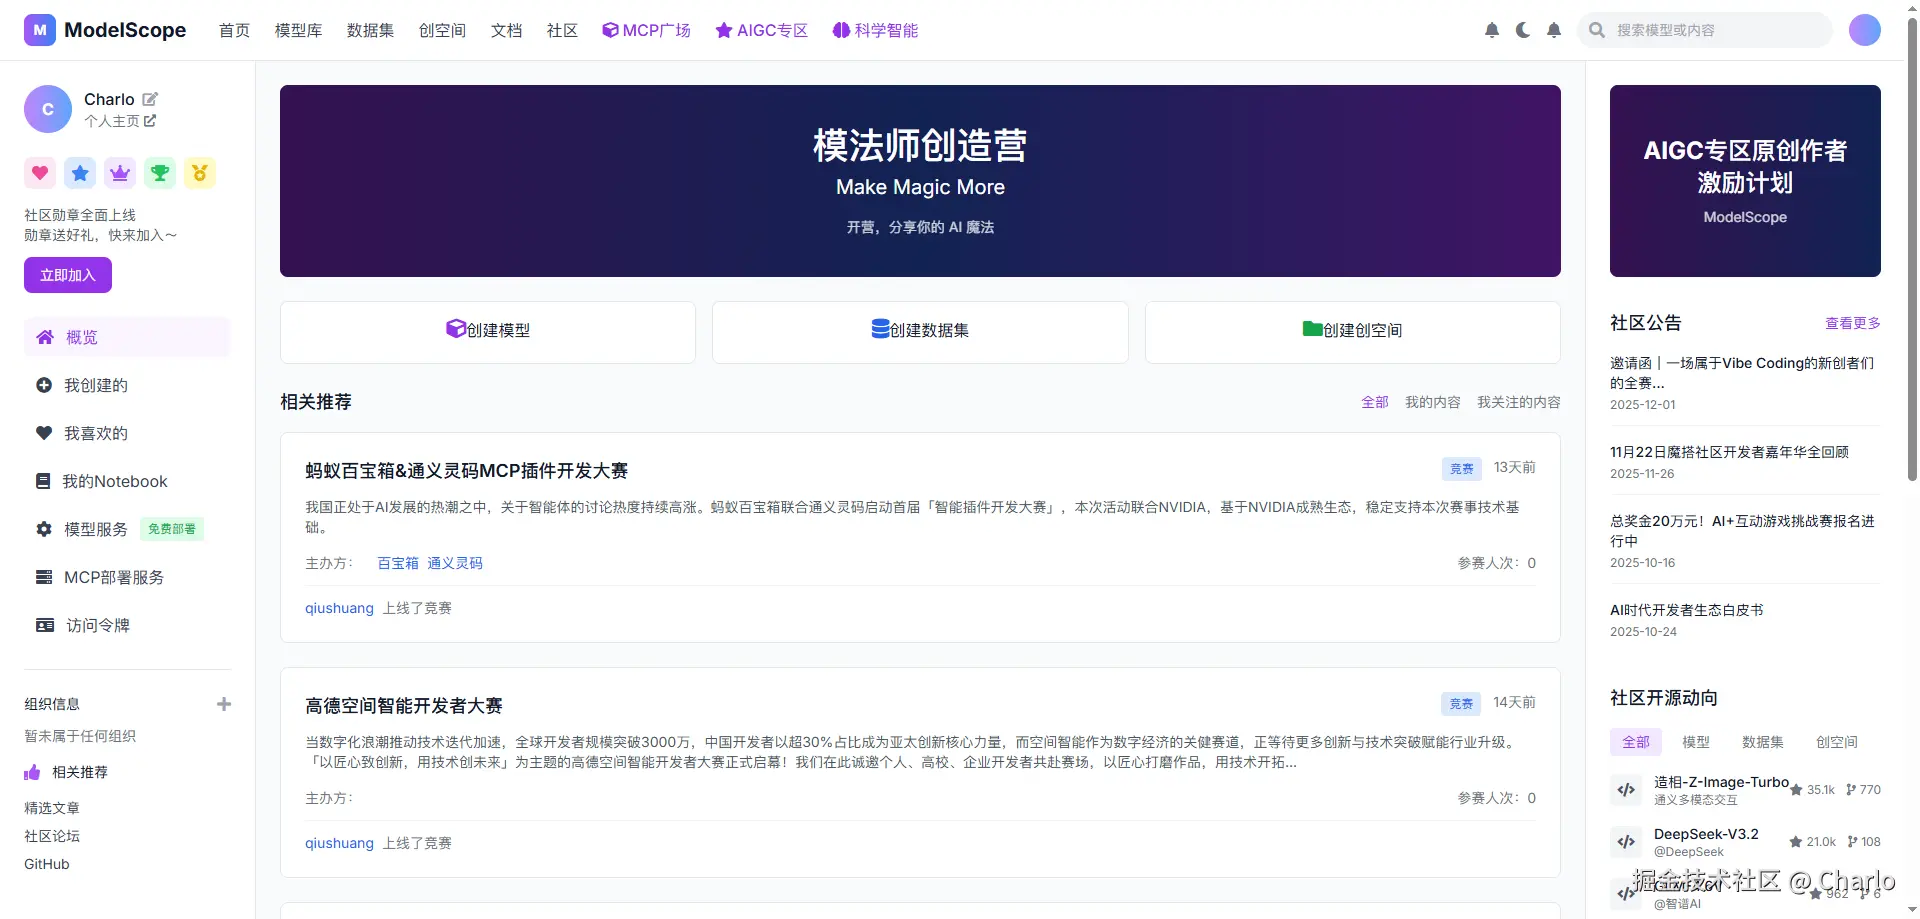Click the ModelScope logo icon
1920x919 pixels.
click(x=40, y=30)
